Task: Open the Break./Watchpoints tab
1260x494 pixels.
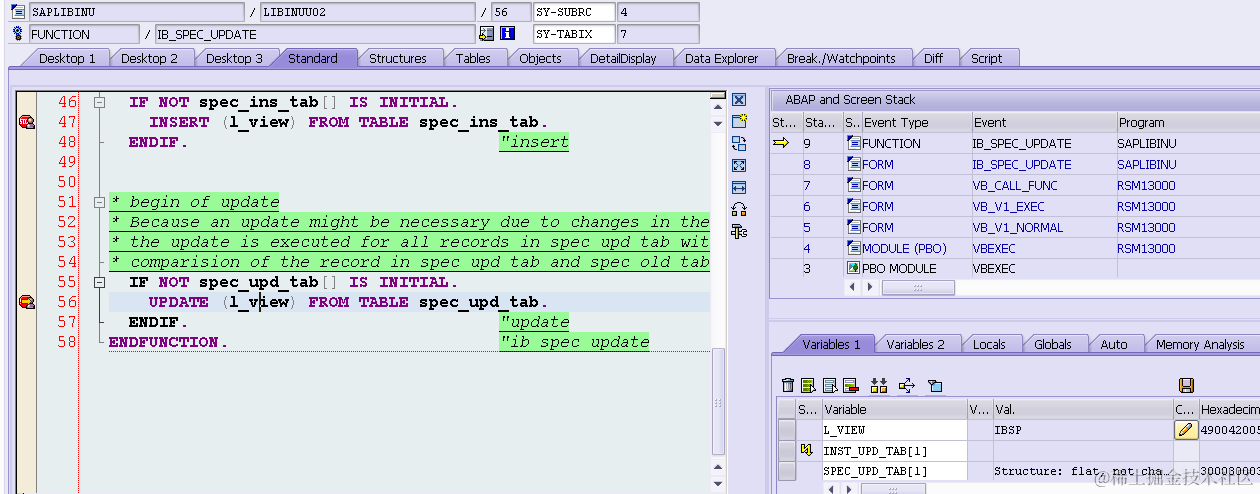Action: pos(841,58)
